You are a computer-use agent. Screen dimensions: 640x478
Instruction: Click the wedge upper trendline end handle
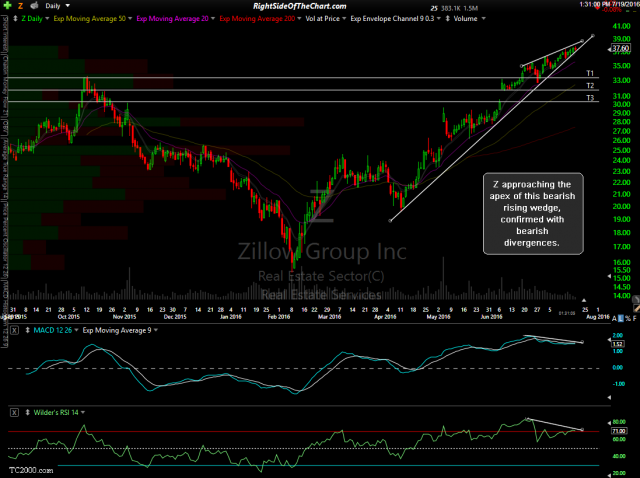(x=583, y=41)
